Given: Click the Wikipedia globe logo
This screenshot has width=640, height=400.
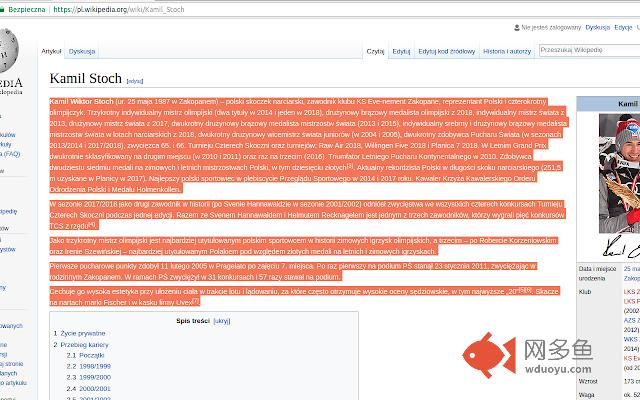Looking at the screenshot, I should coord(8,51).
